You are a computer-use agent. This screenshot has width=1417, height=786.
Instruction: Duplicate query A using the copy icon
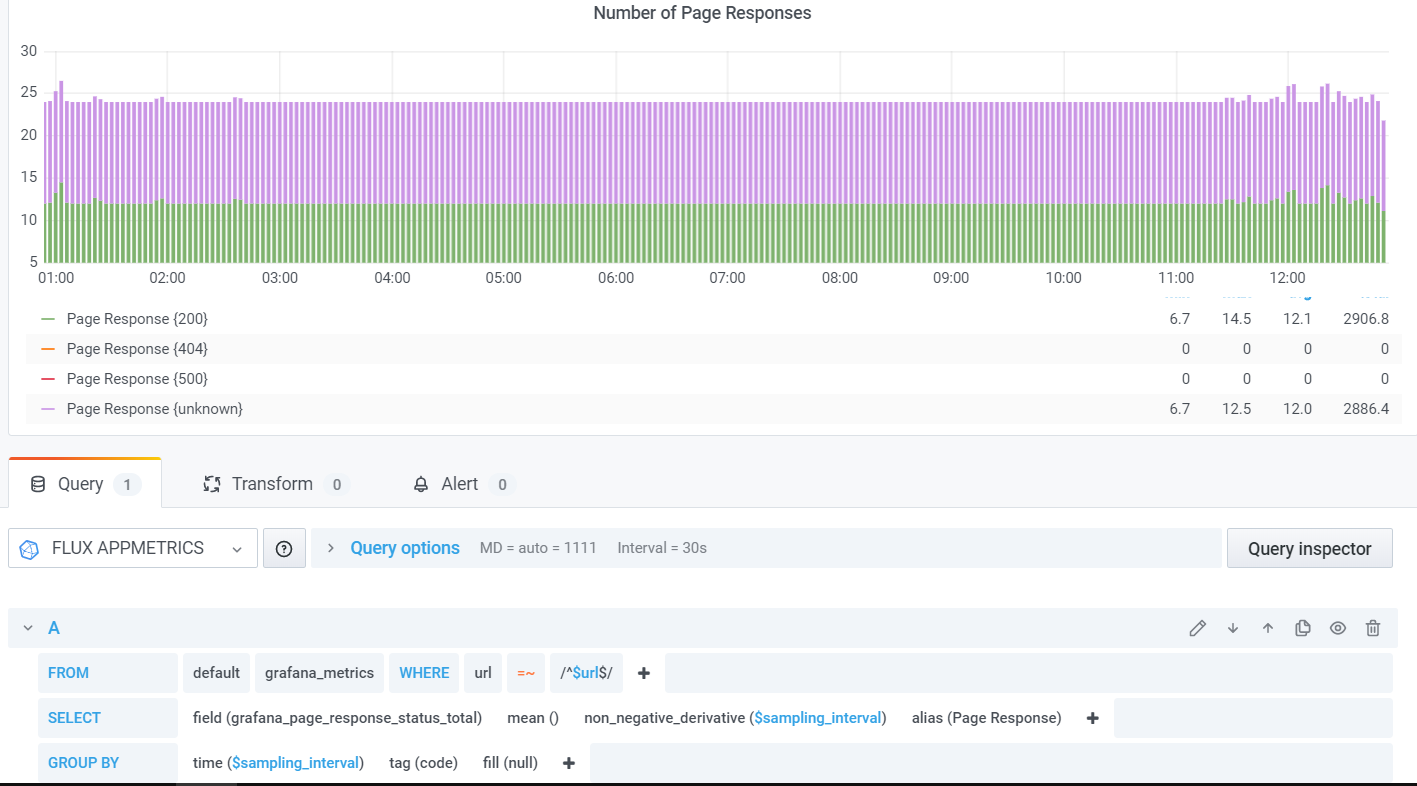[x=1303, y=627]
